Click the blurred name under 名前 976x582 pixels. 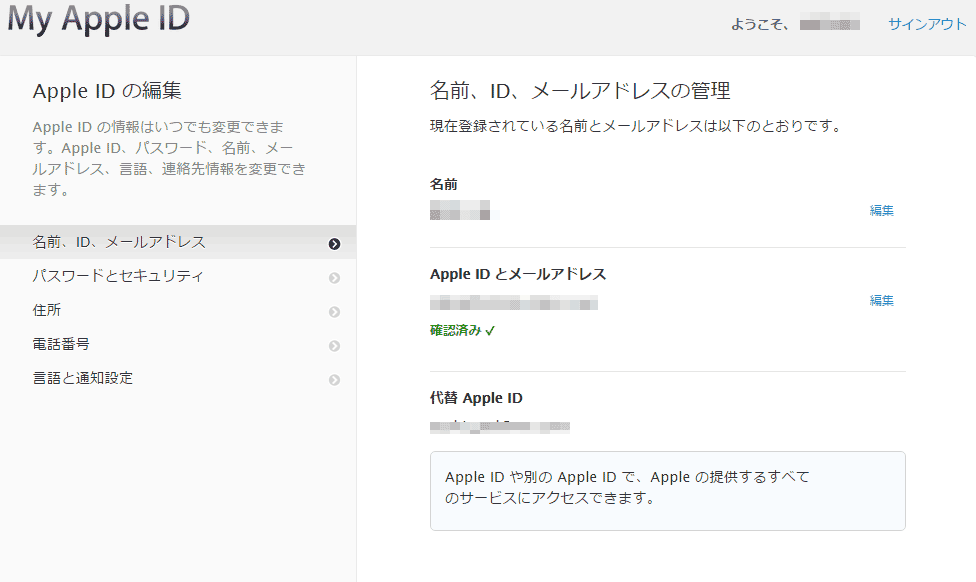pyautogui.click(x=461, y=211)
